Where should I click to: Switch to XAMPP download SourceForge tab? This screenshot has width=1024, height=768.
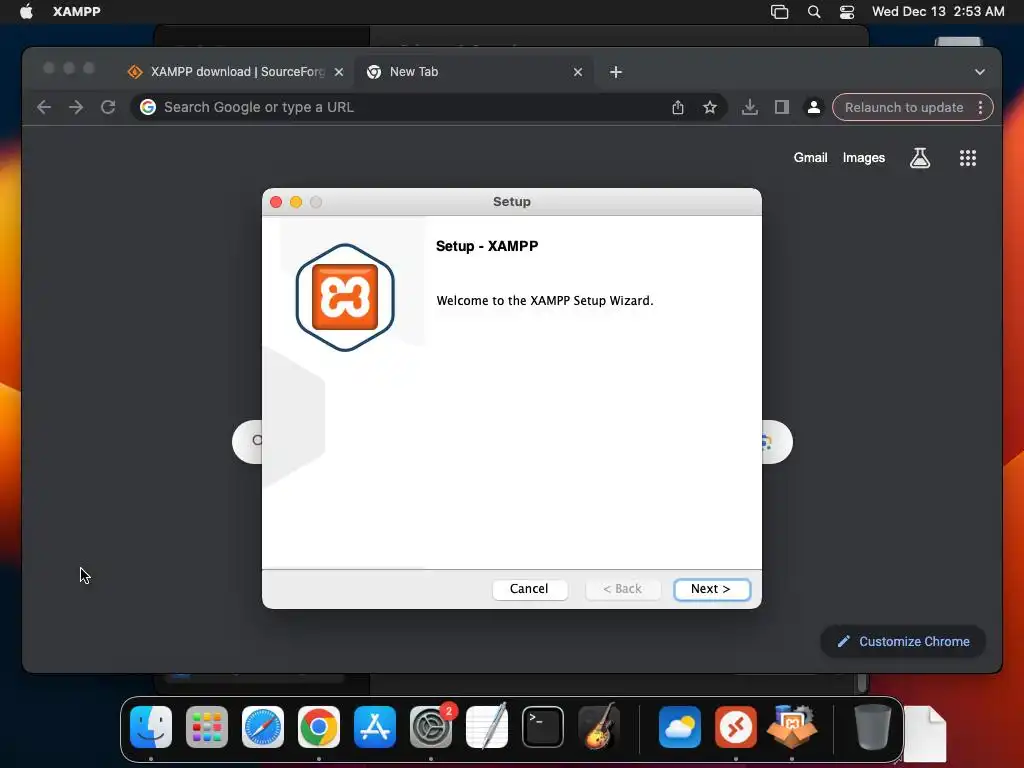[236, 72]
